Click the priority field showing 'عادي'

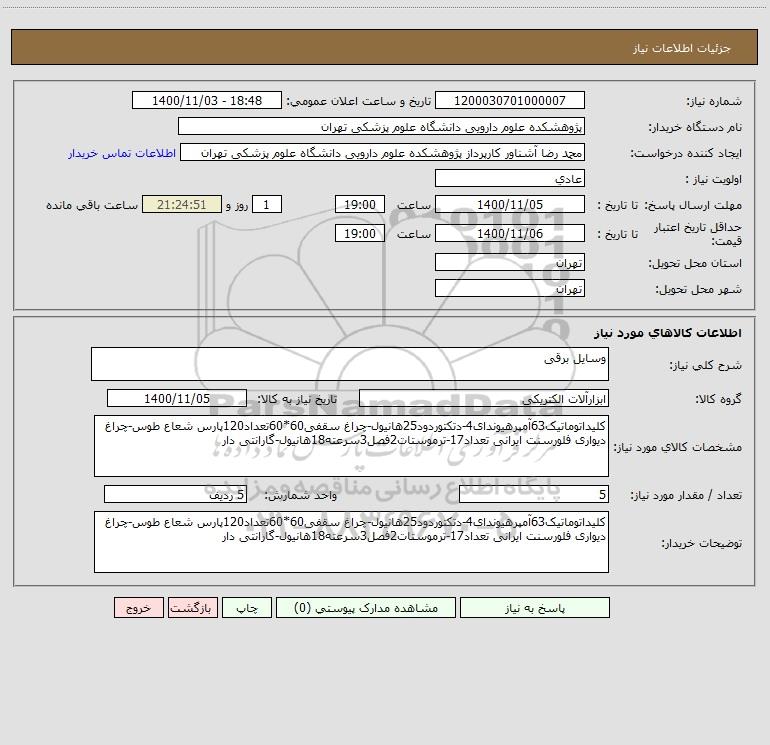(510, 178)
